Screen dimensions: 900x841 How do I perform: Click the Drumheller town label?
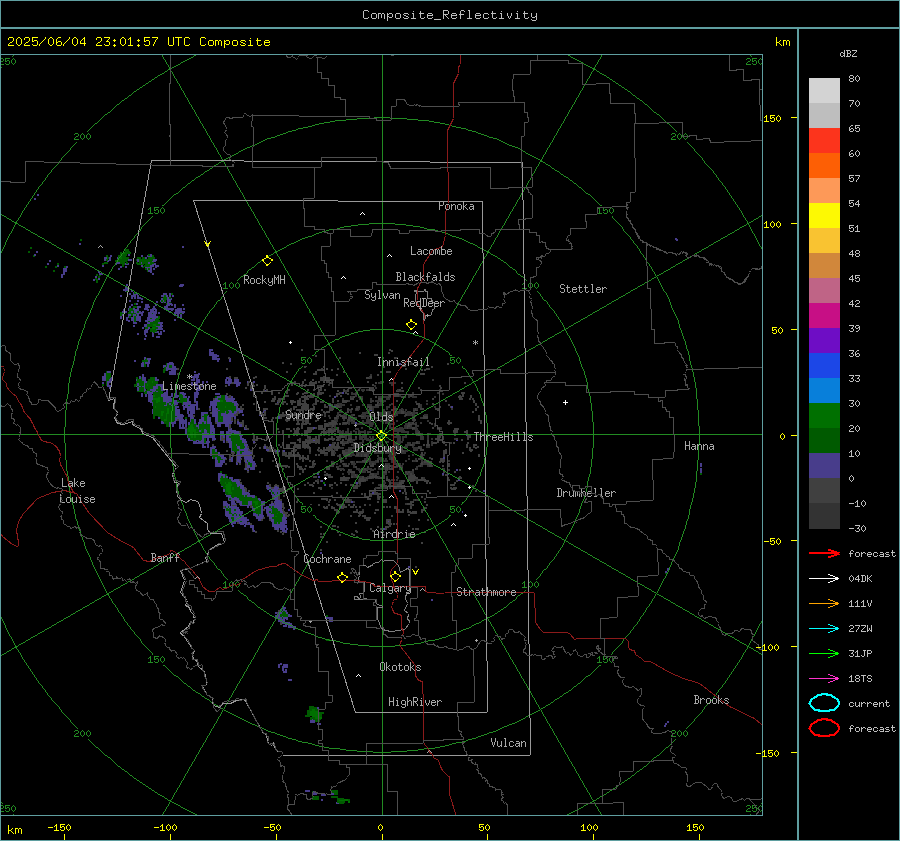[586, 493]
